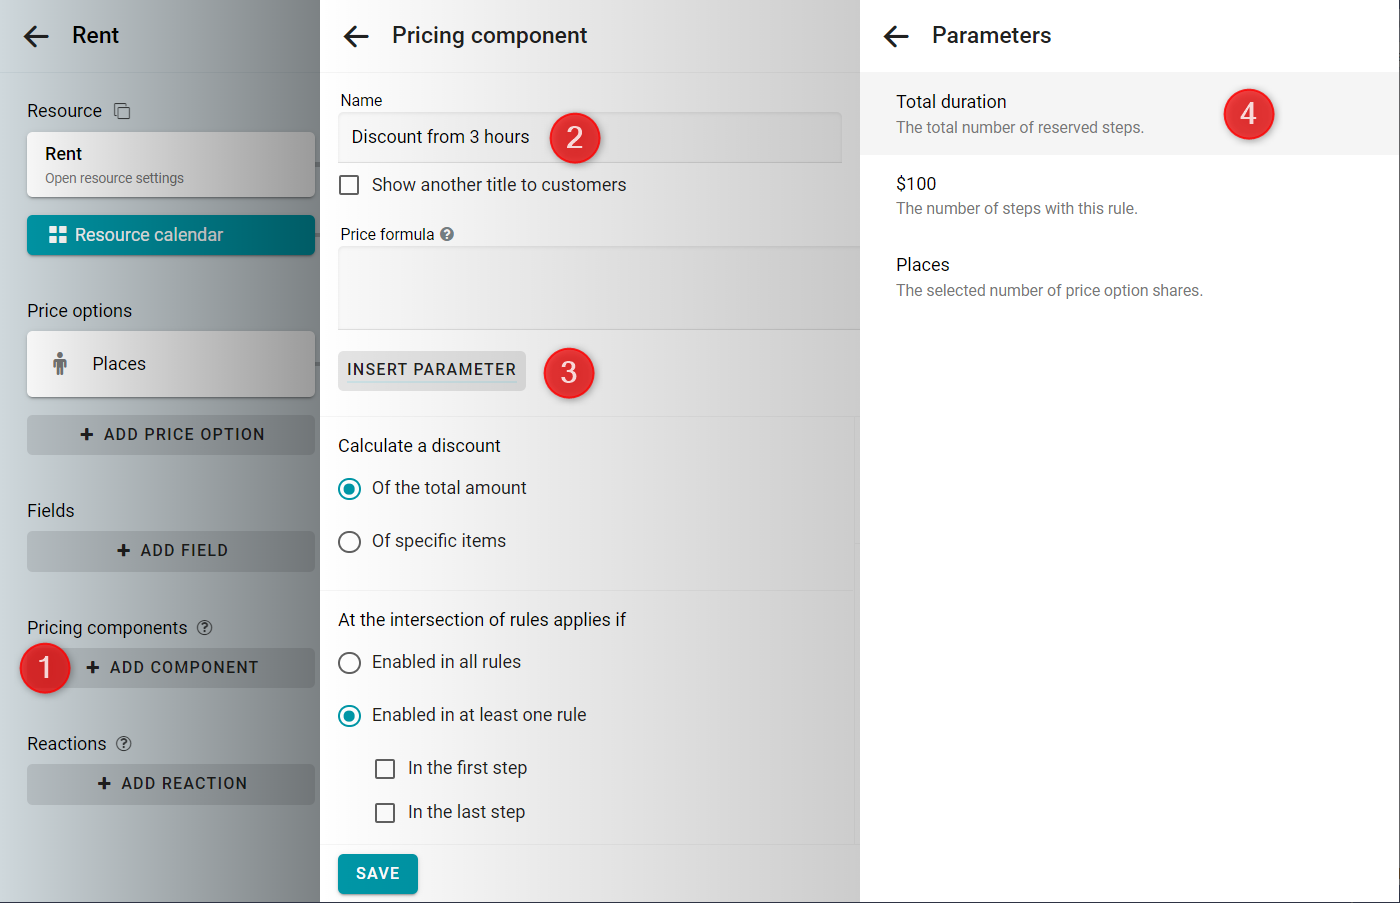Open the Resource calendar
This screenshot has height=903, width=1400.
(171, 235)
